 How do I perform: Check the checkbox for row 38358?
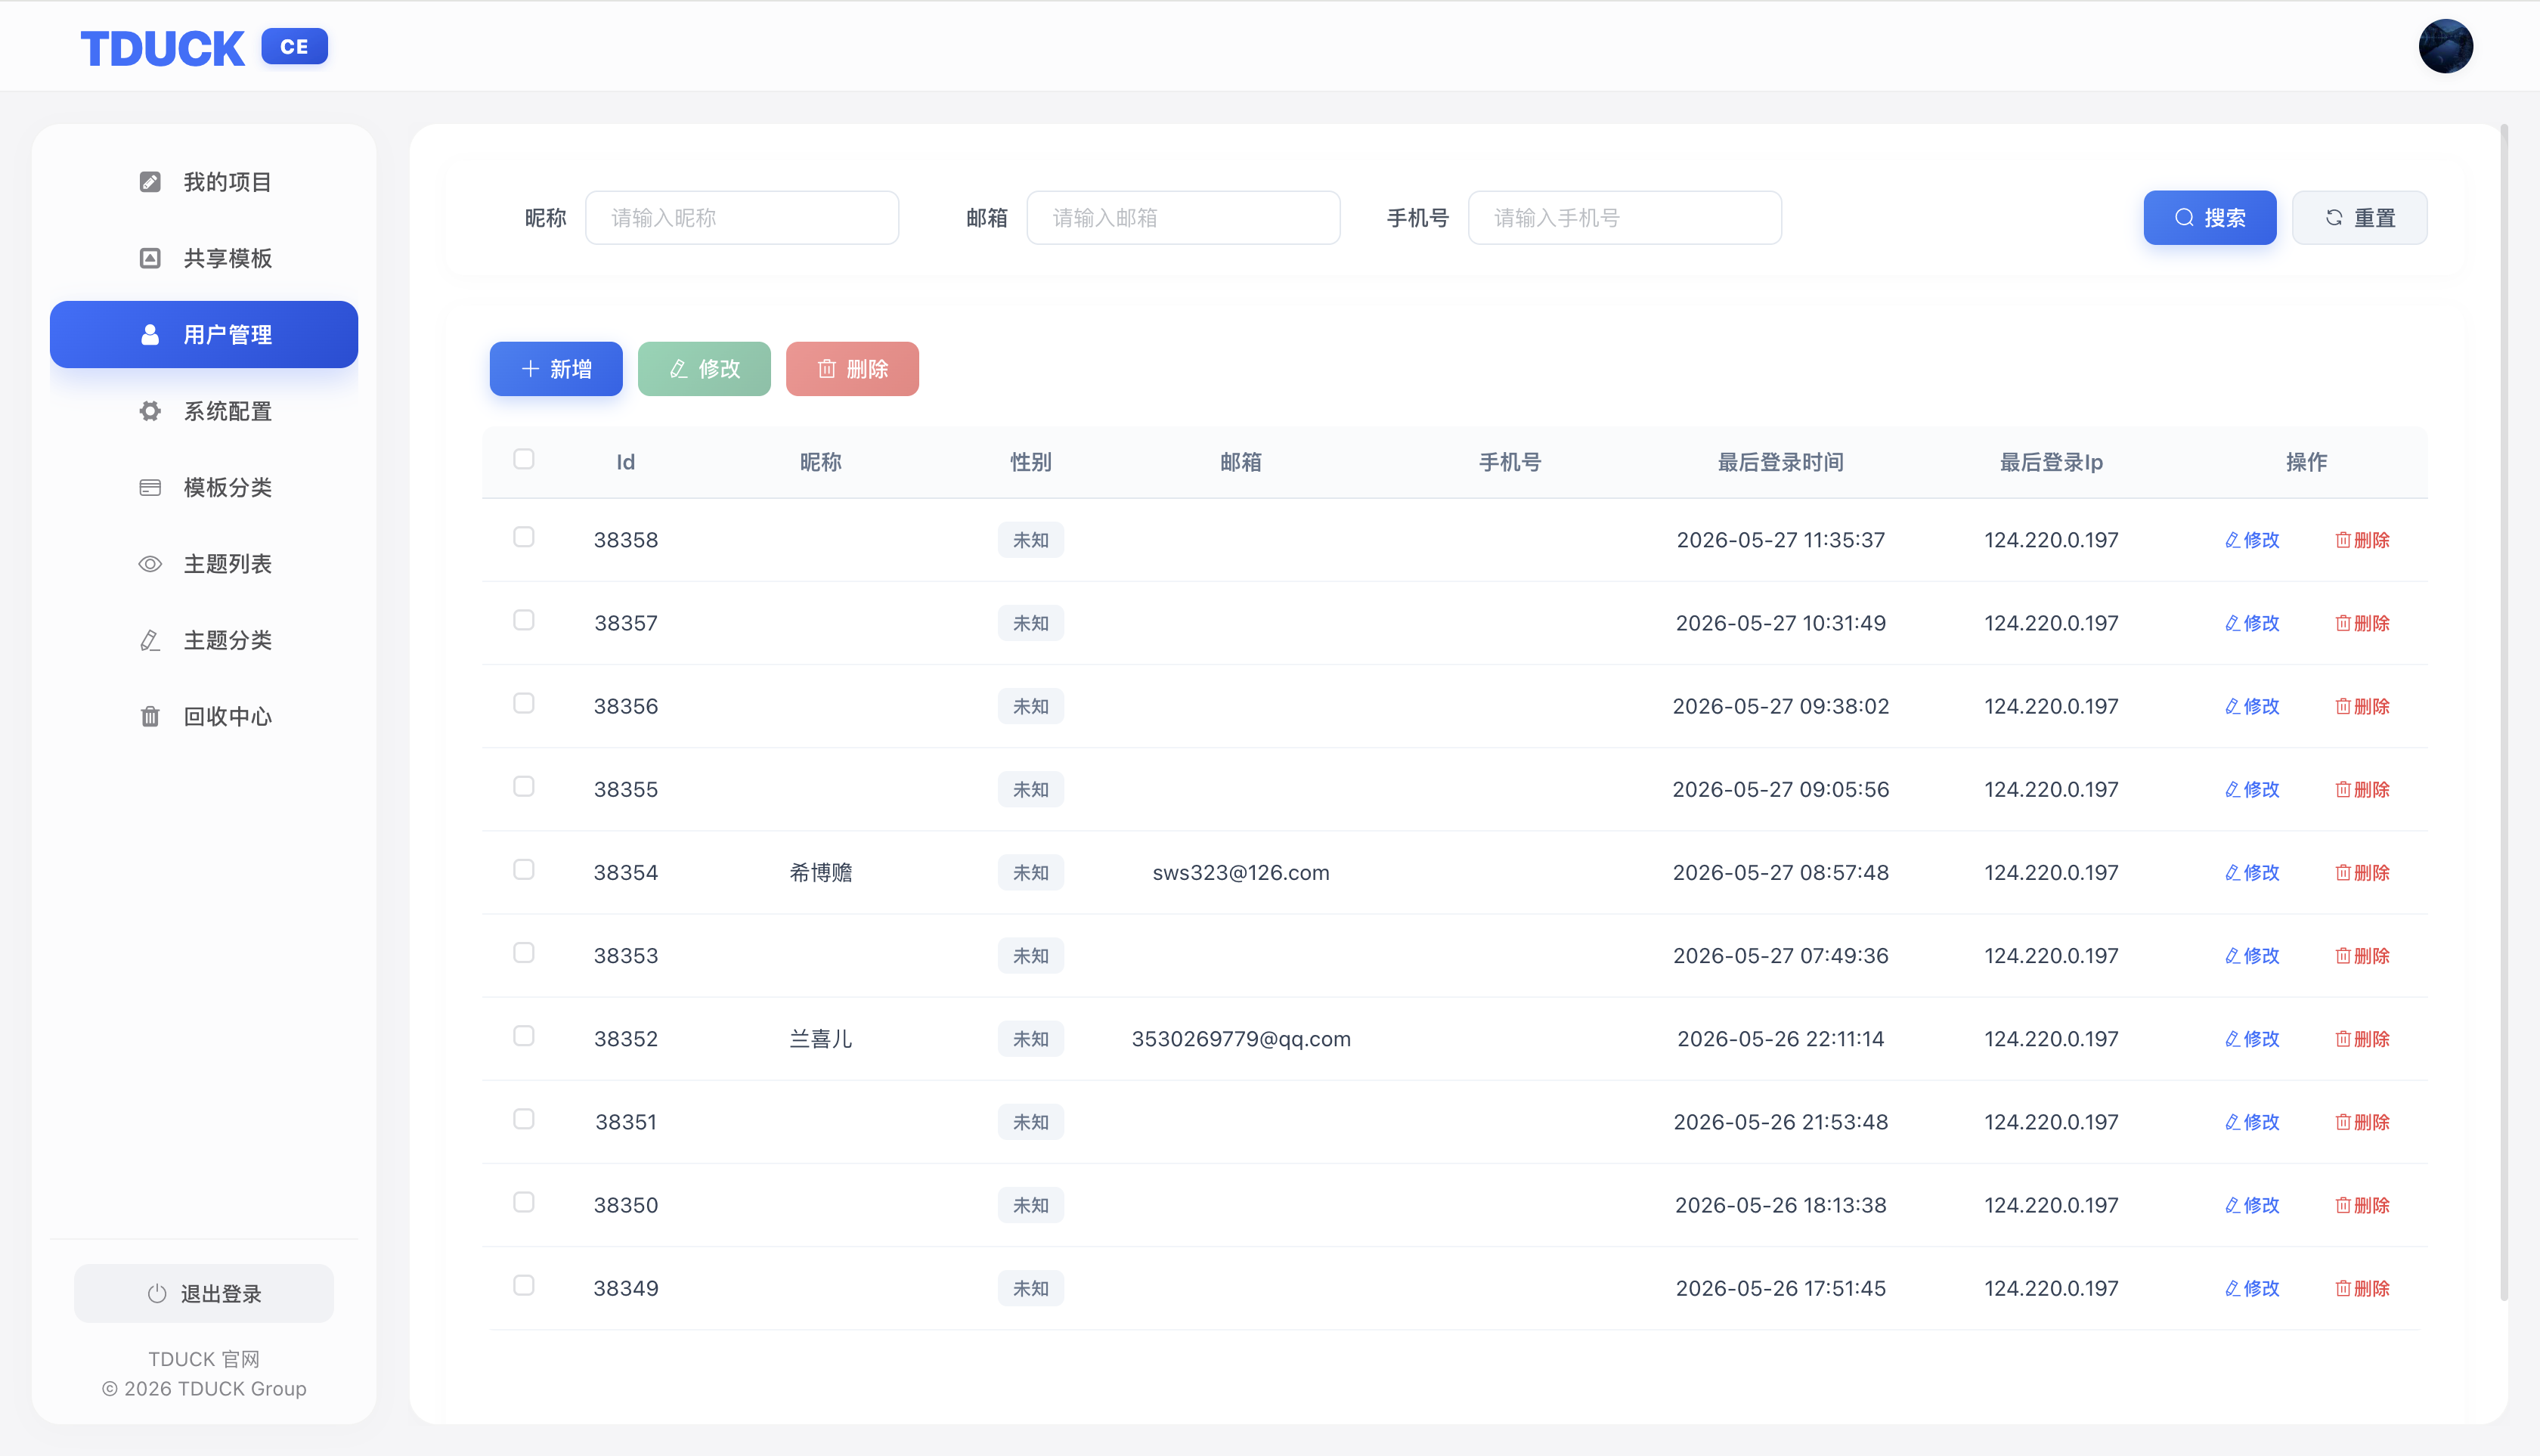tap(524, 537)
